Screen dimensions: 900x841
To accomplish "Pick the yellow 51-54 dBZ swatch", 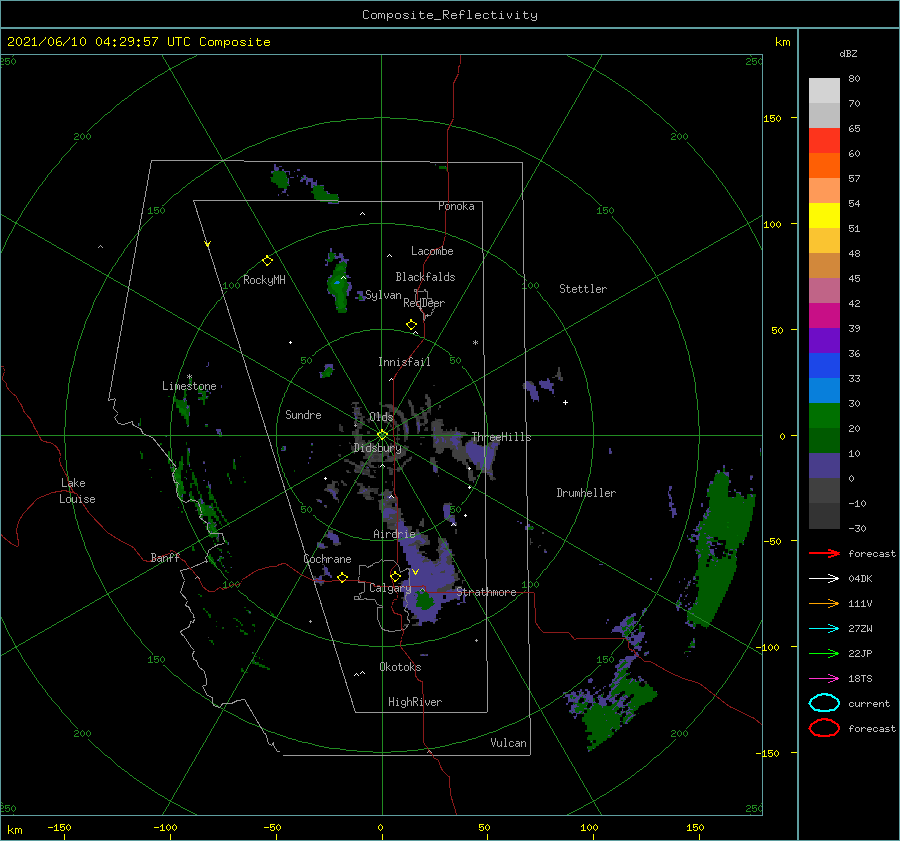I will tap(824, 216).
